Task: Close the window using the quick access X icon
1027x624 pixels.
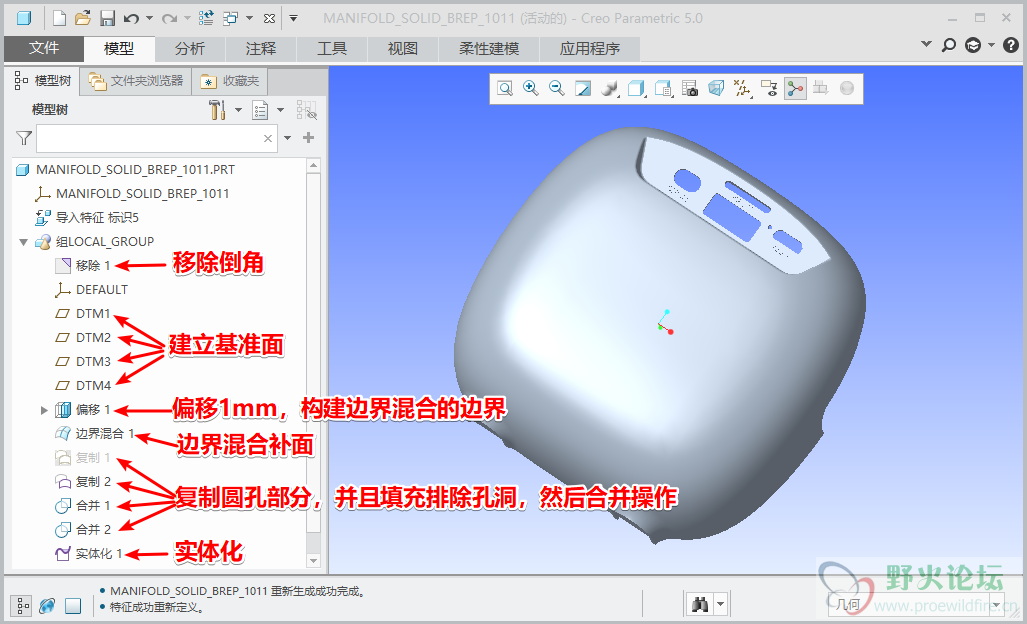Action: tap(269, 18)
